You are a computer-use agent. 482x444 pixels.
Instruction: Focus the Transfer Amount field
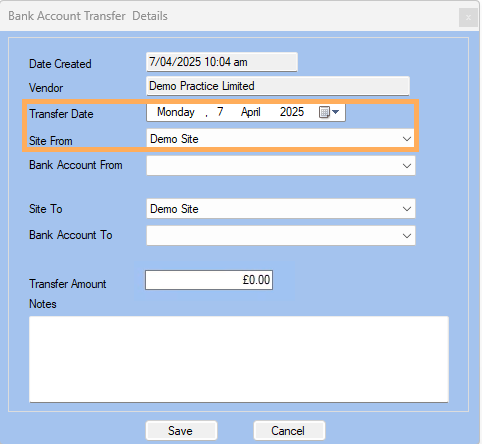click(209, 280)
